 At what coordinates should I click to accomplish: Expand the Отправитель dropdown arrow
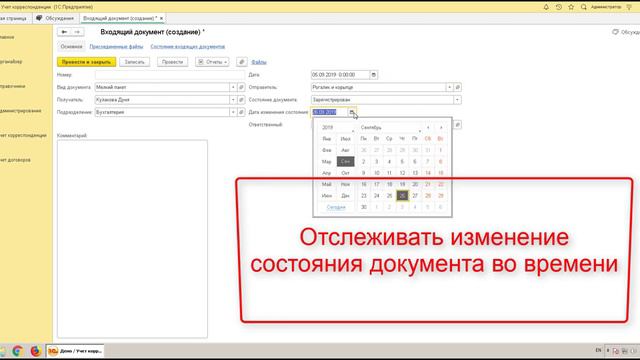(x=449, y=87)
